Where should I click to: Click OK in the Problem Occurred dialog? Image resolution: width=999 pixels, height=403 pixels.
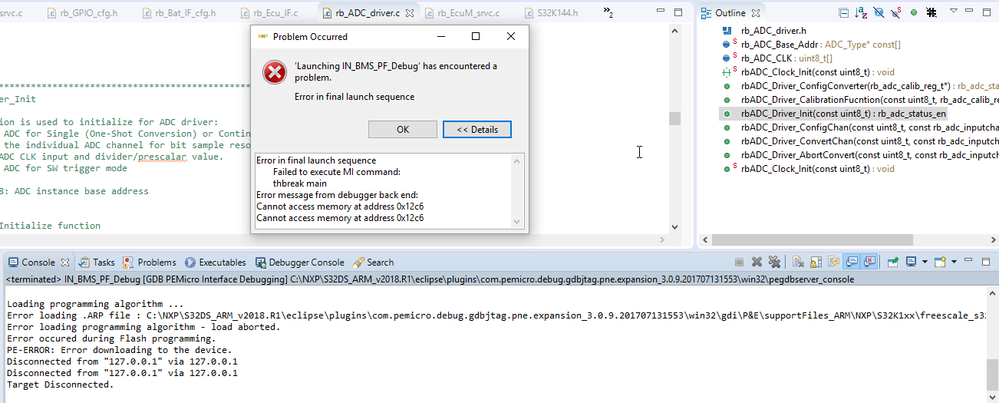[403, 129]
